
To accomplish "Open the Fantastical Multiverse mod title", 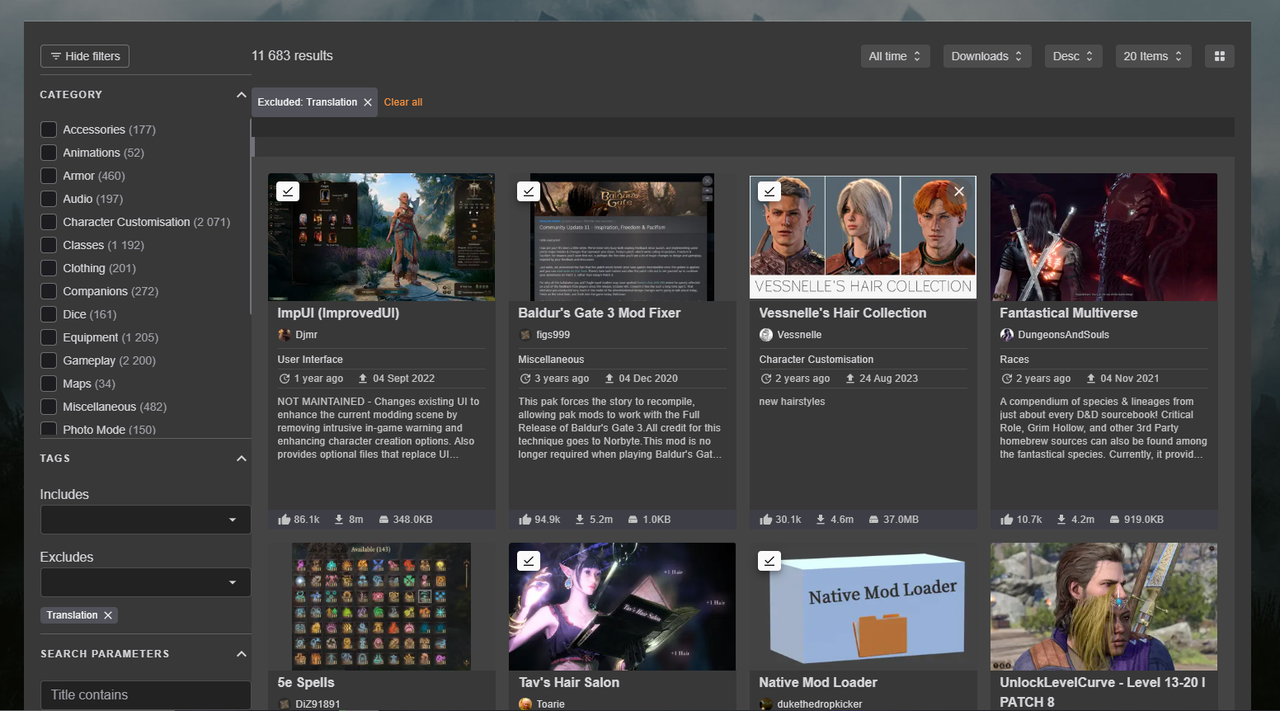I will click(x=1068, y=313).
